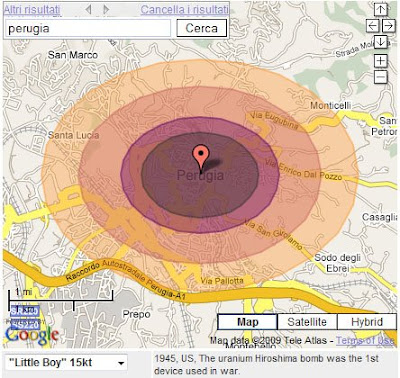Click the Casaglia place label

click(379, 217)
